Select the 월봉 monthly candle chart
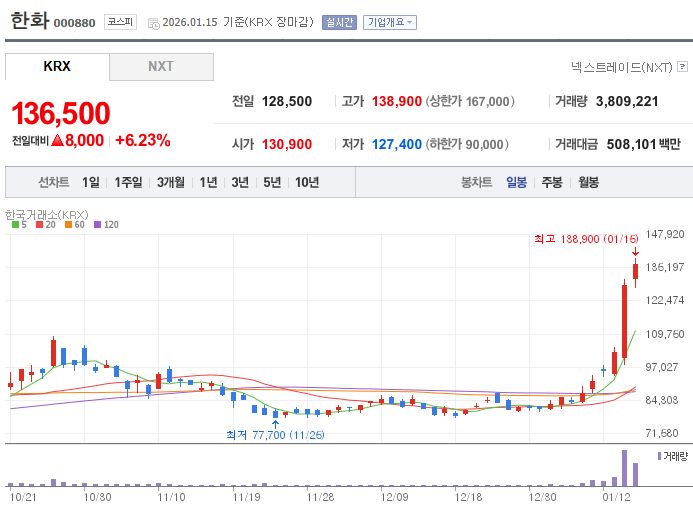The image size is (693, 508). coord(588,182)
